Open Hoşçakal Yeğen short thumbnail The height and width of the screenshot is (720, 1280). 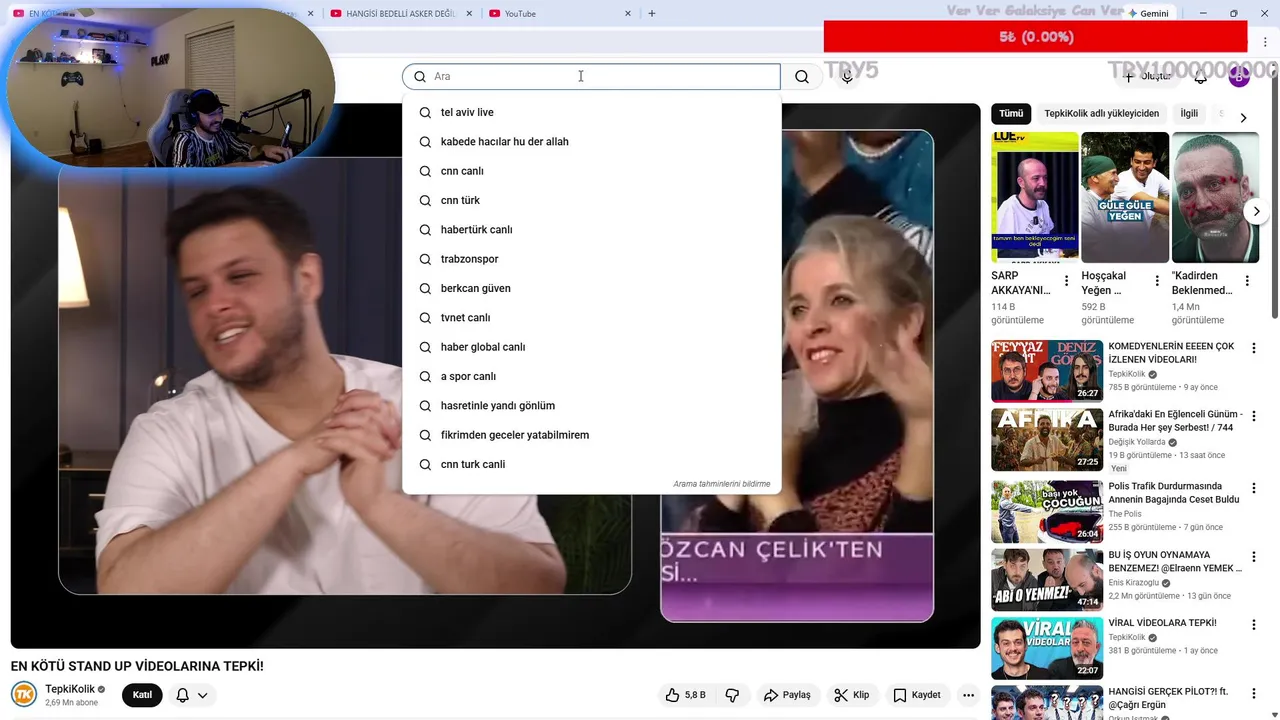click(x=1125, y=197)
